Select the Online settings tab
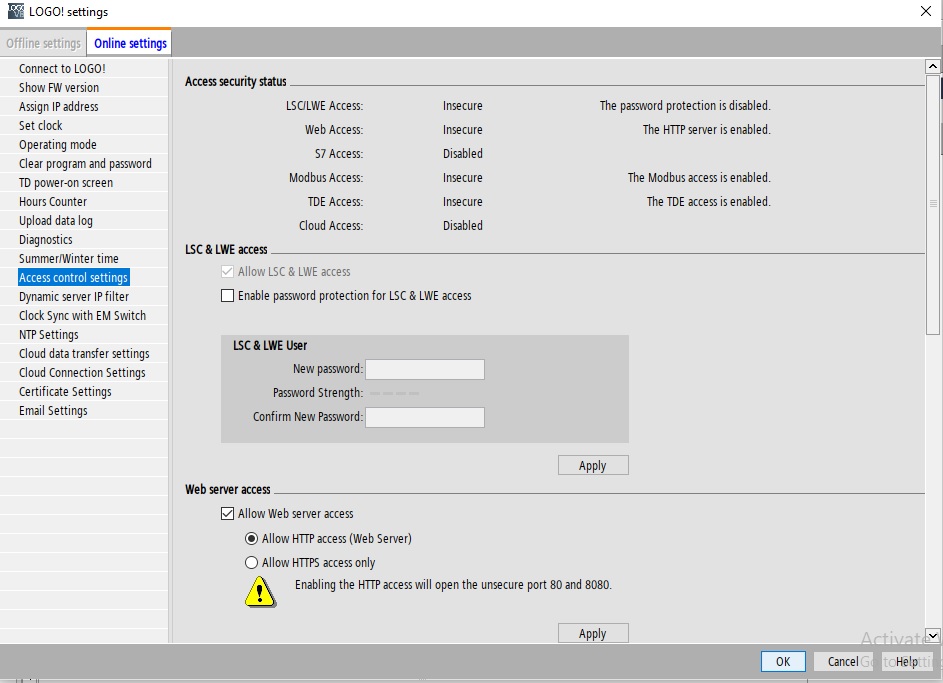 pyautogui.click(x=130, y=43)
